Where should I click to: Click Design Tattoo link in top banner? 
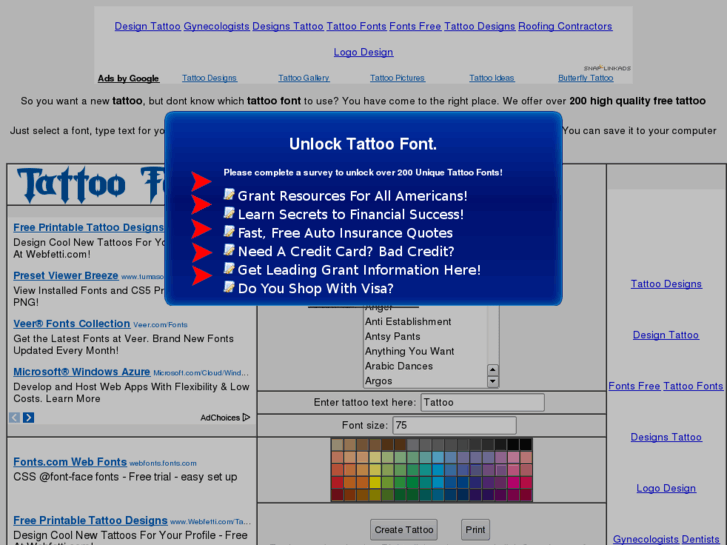point(147,26)
